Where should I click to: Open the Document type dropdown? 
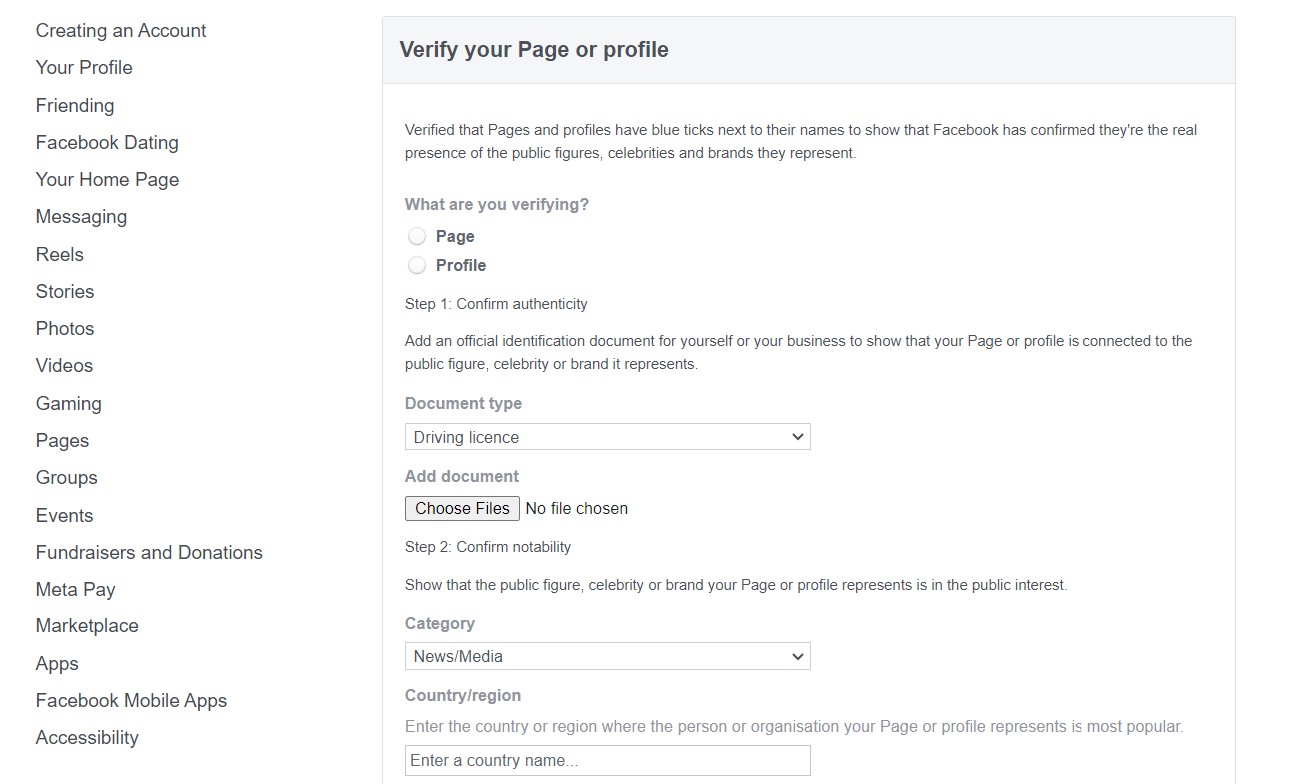(607, 437)
